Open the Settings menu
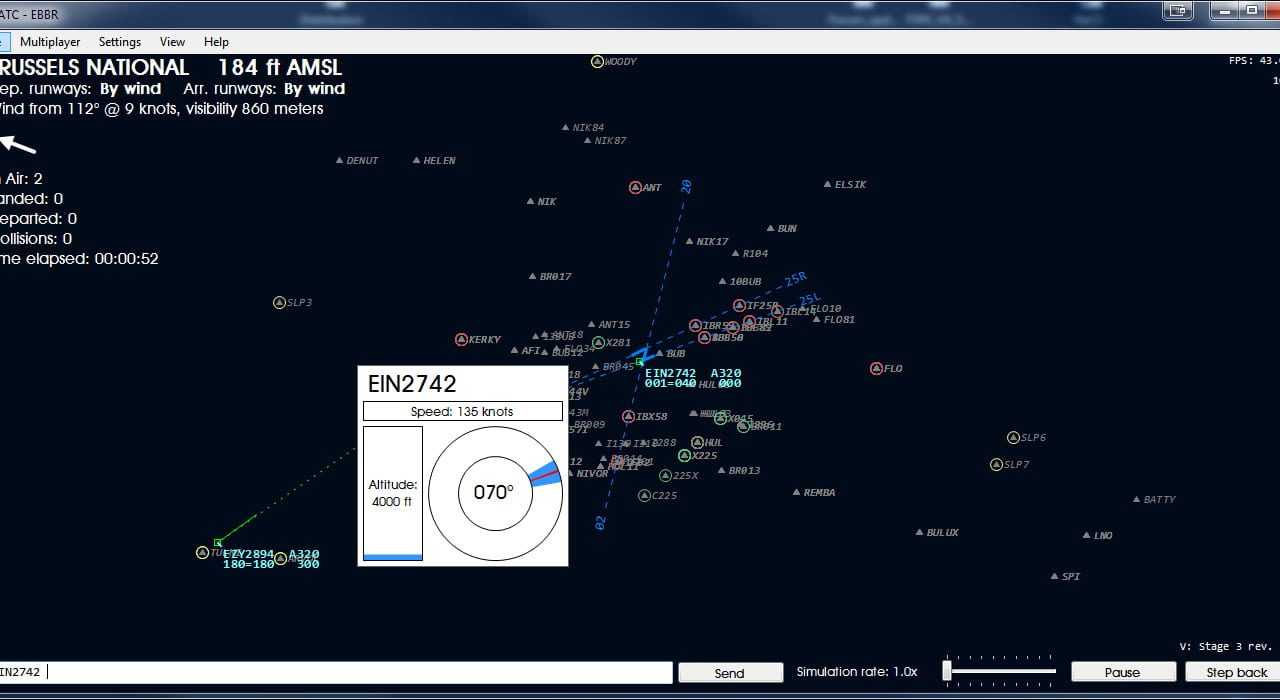This screenshot has height=700, width=1280. coord(119,42)
